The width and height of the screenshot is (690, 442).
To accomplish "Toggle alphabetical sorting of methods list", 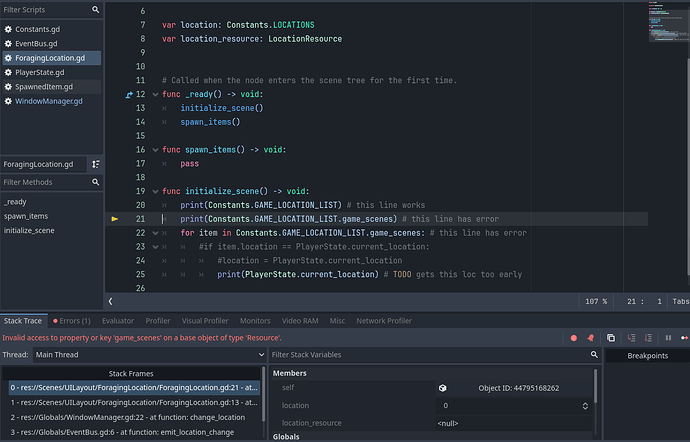I will tap(96, 164).
